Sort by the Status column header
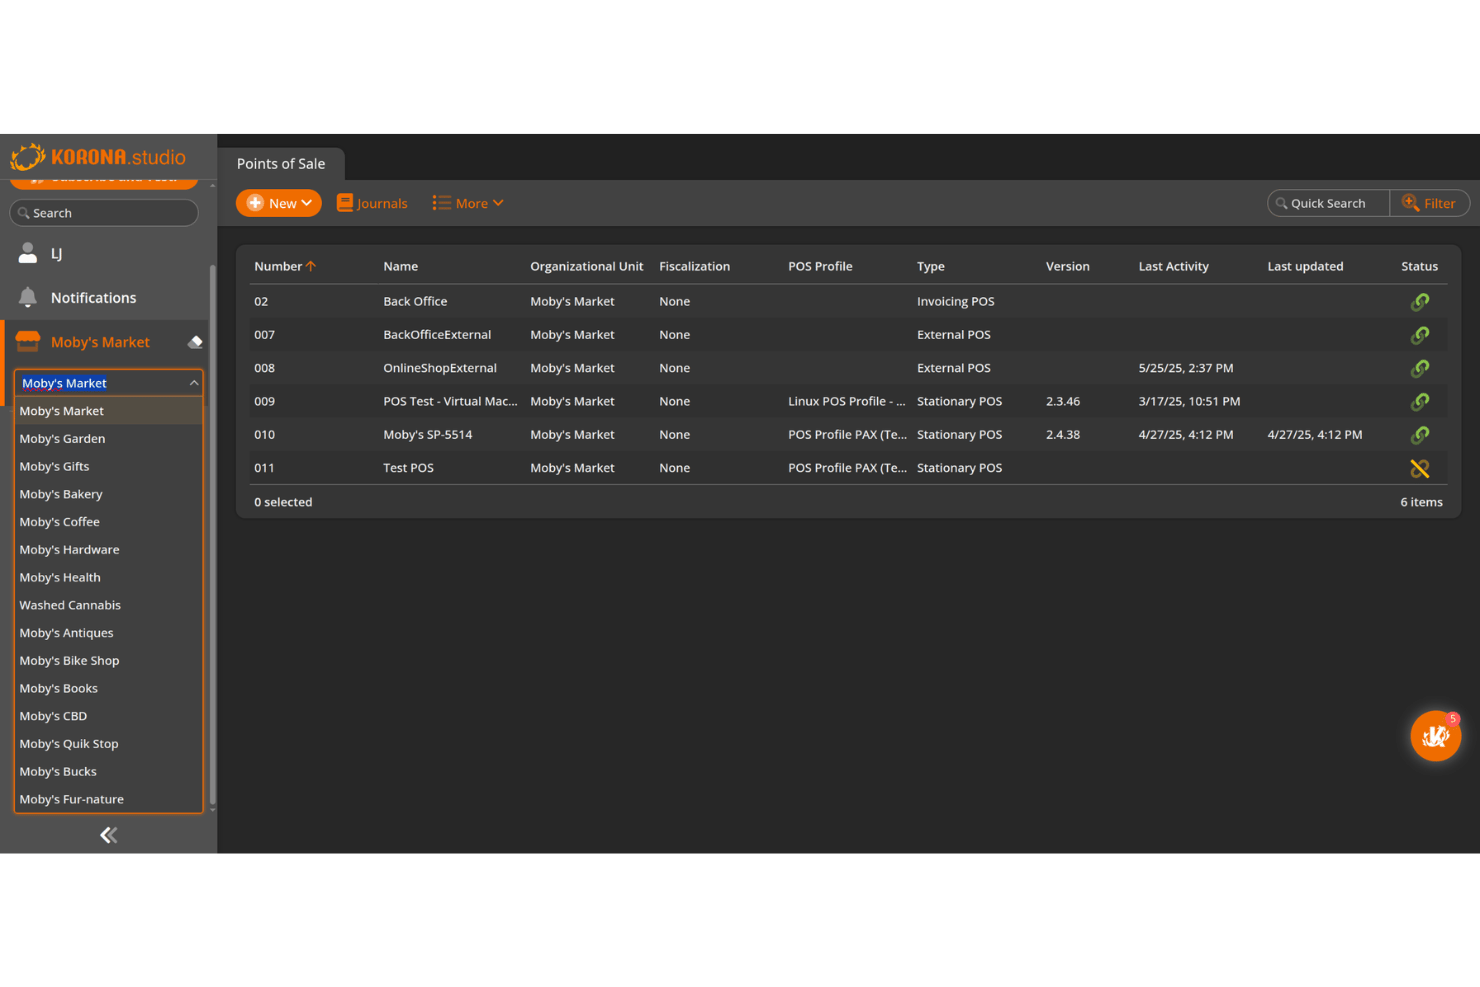The width and height of the screenshot is (1480, 987). pyautogui.click(x=1419, y=266)
